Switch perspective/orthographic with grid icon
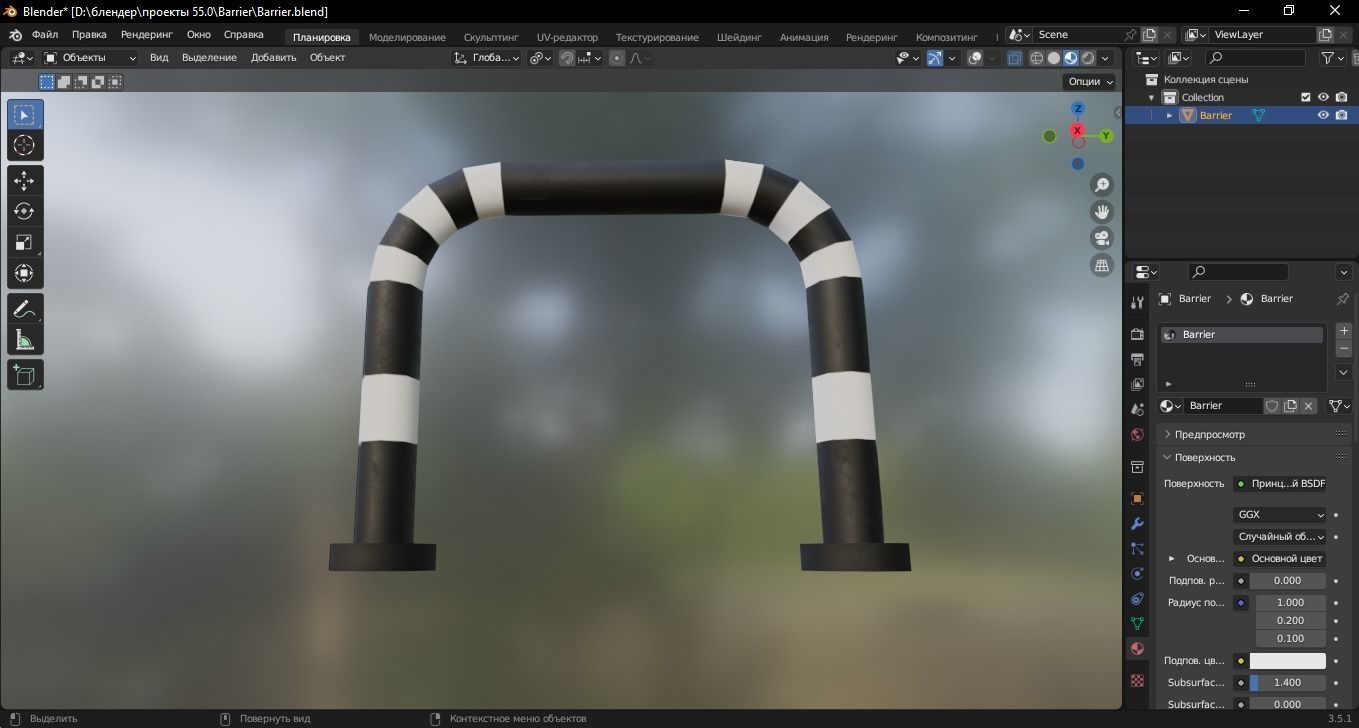This screenshot has width=1359, height=728. point(1101,266)
